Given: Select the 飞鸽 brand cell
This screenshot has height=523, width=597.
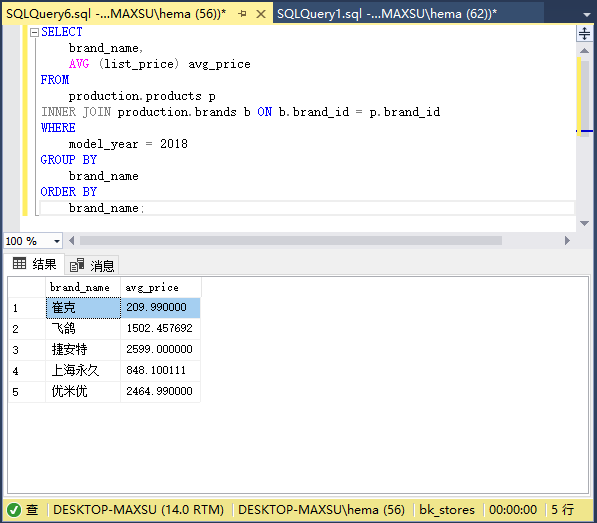Looking at the screenshot, I should tap(83, 329).
